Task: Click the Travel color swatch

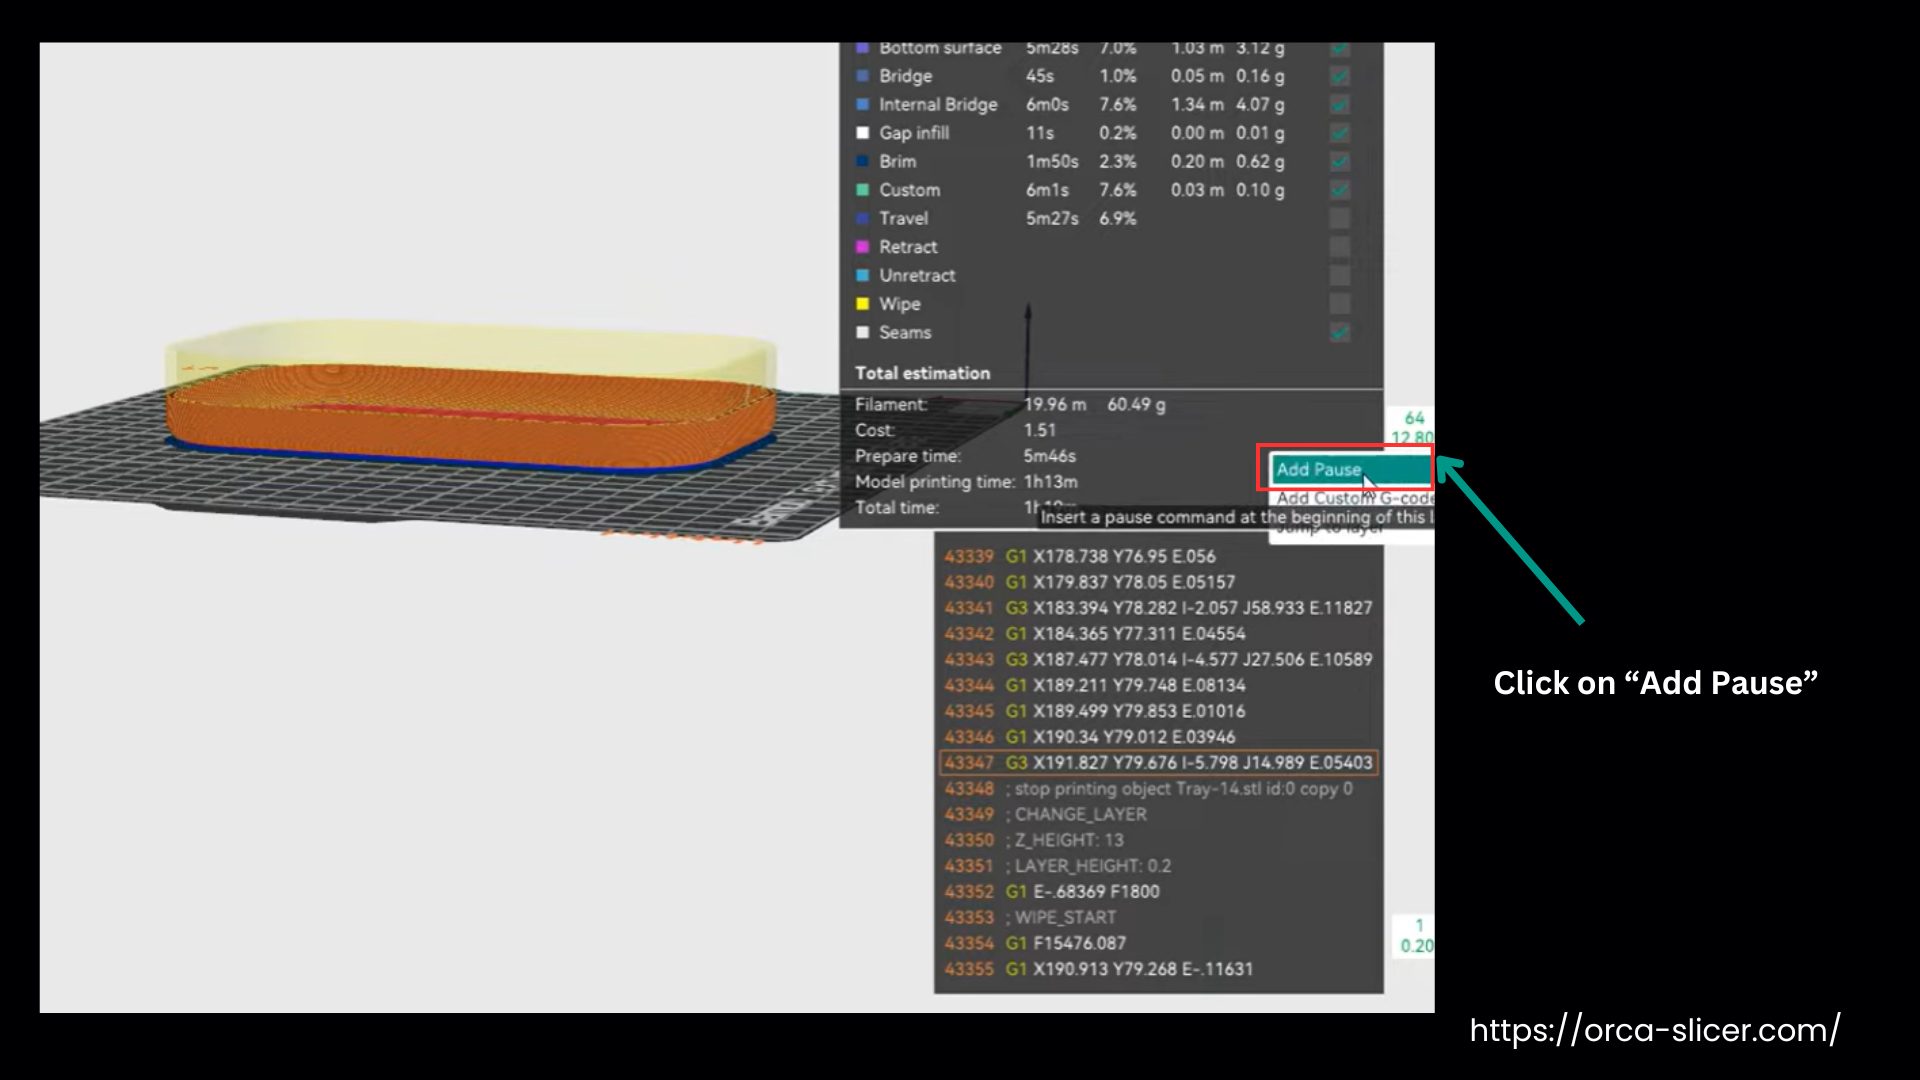Action: pyautogui.click(x=862, y=218)
